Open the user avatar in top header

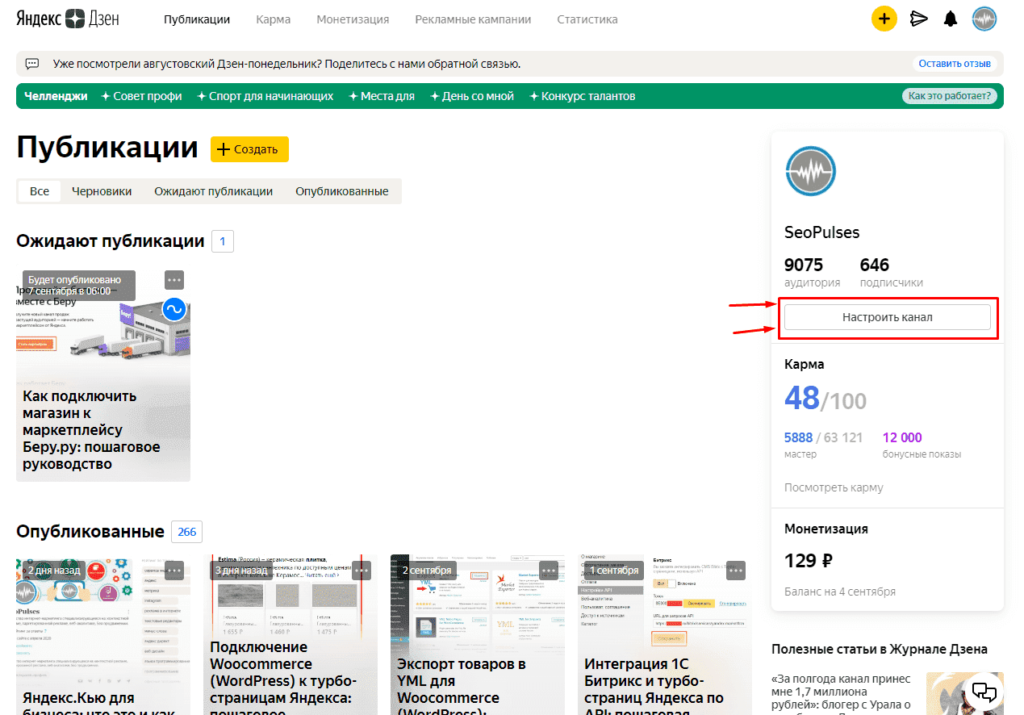984,19
